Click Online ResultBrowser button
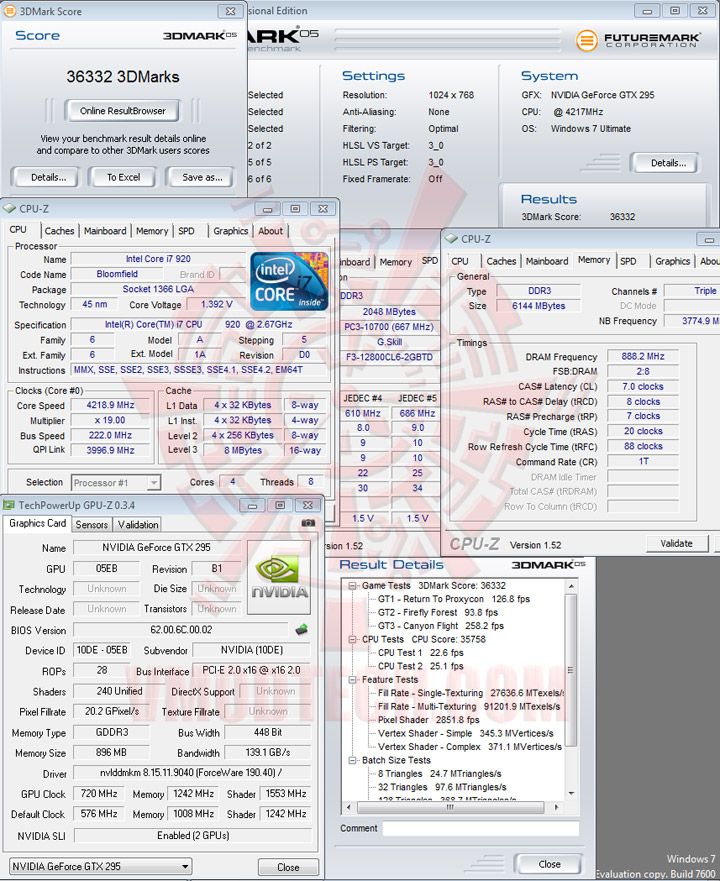 click(x=123, y=111)
